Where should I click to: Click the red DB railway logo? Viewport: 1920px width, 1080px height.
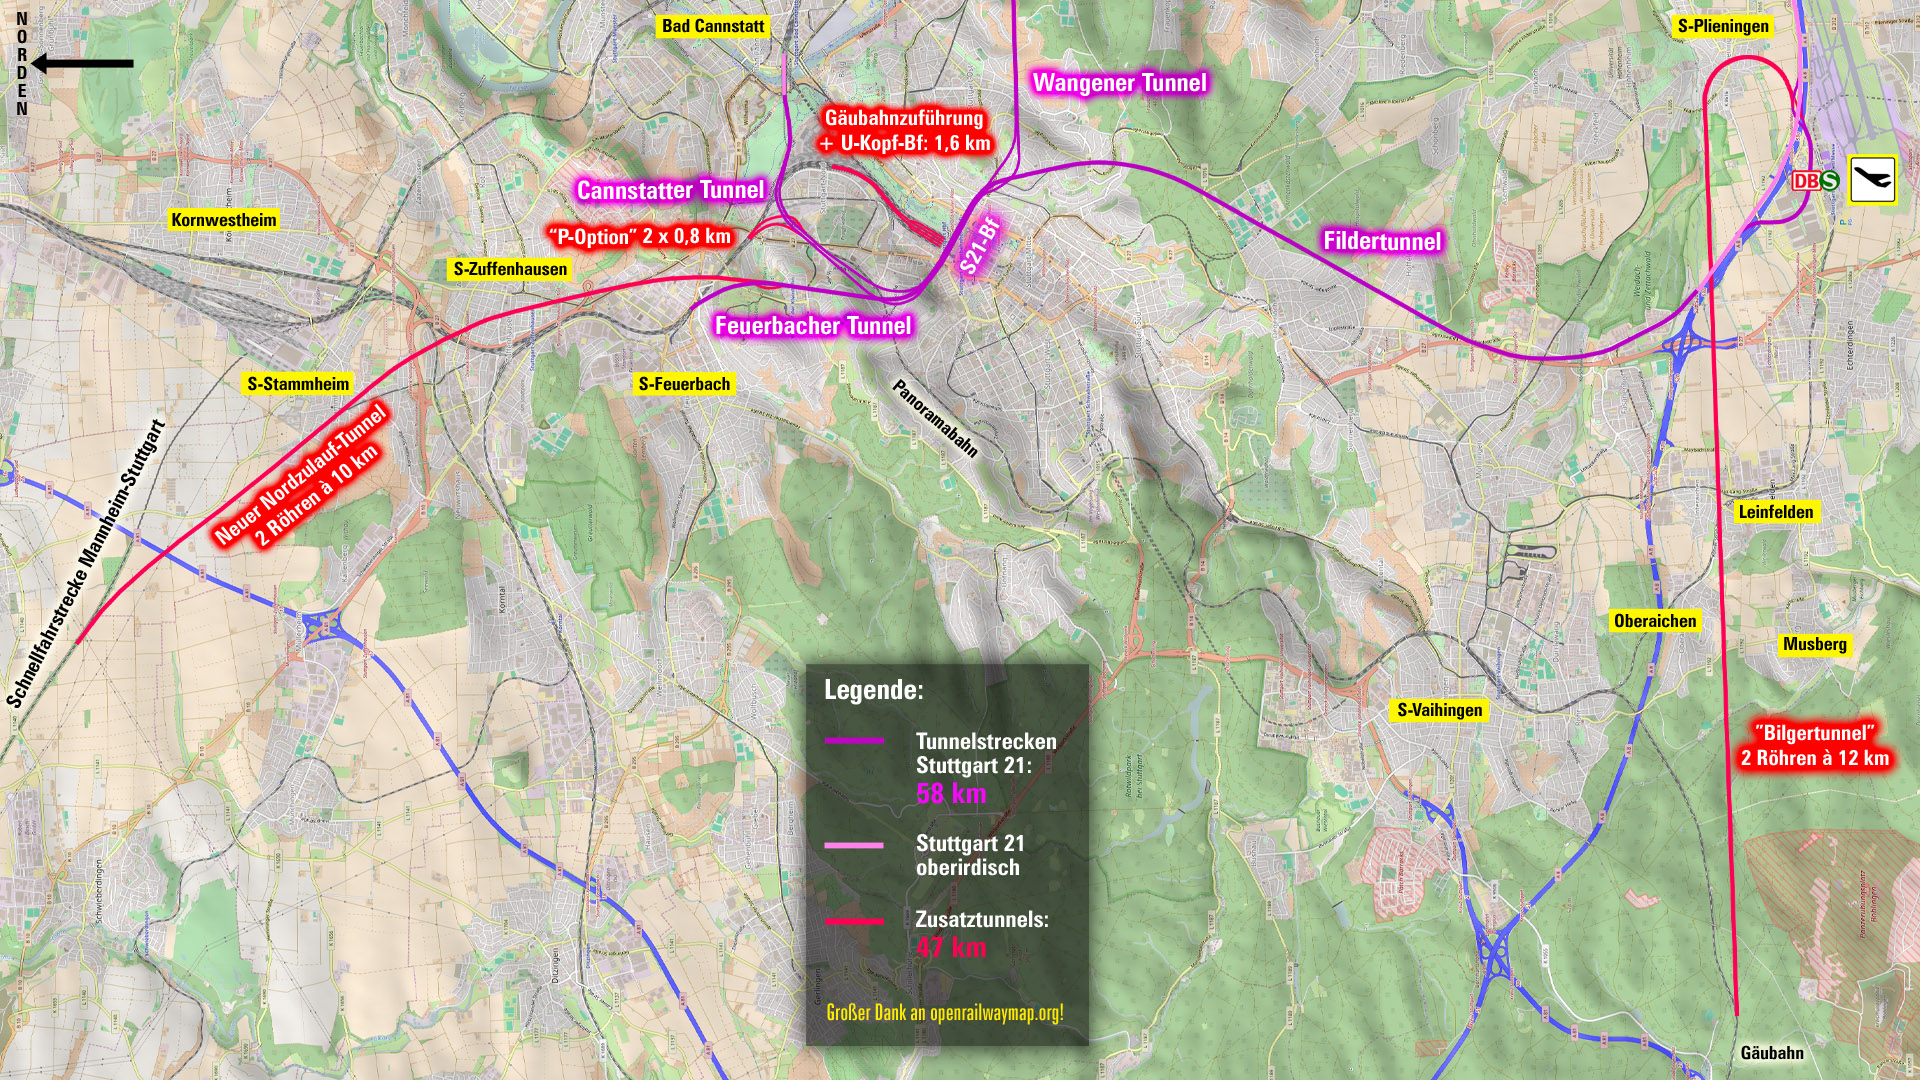(x=1805, y=181)
